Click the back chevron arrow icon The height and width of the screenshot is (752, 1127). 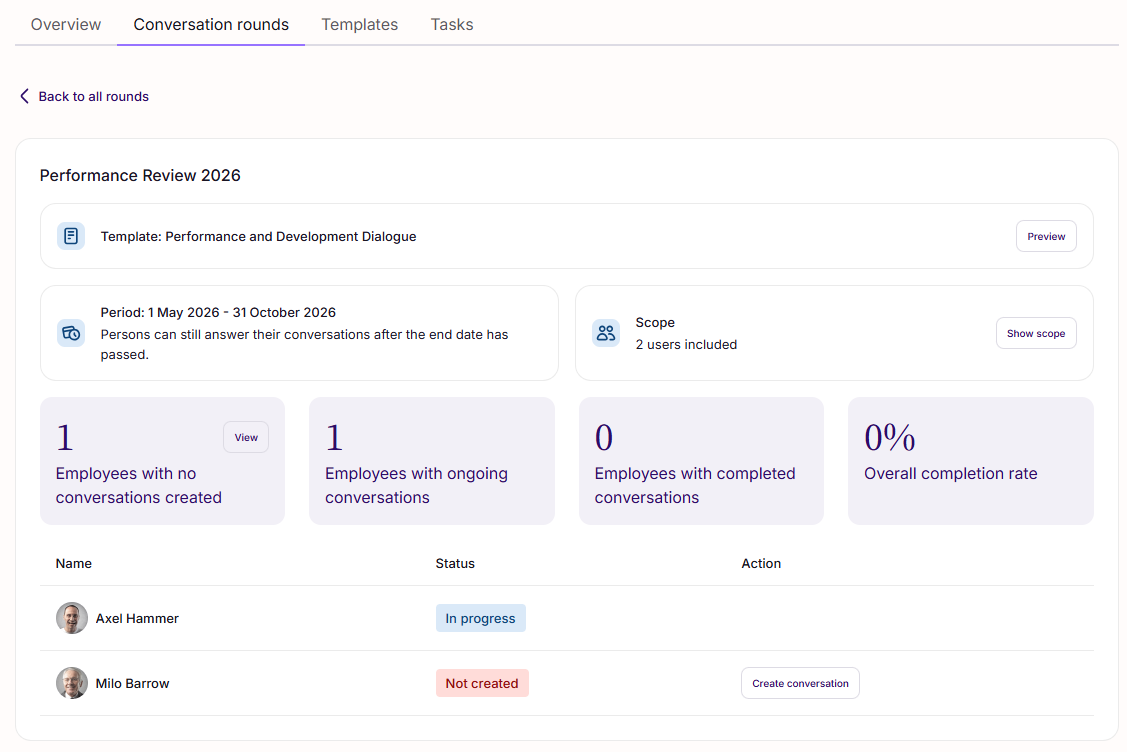[24, 96]
